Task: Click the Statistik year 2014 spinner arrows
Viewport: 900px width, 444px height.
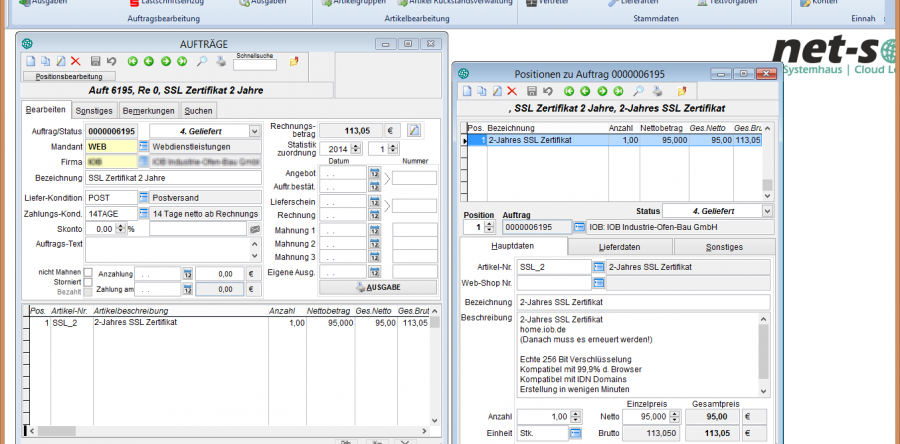Action: [356, 148]
